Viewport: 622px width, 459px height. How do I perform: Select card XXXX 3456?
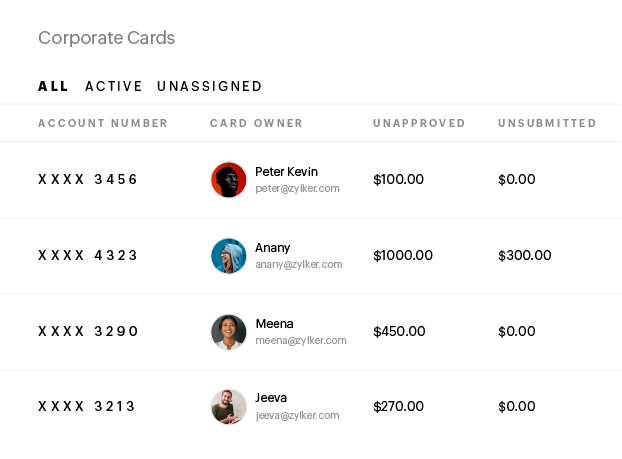[x=88, y=180]
